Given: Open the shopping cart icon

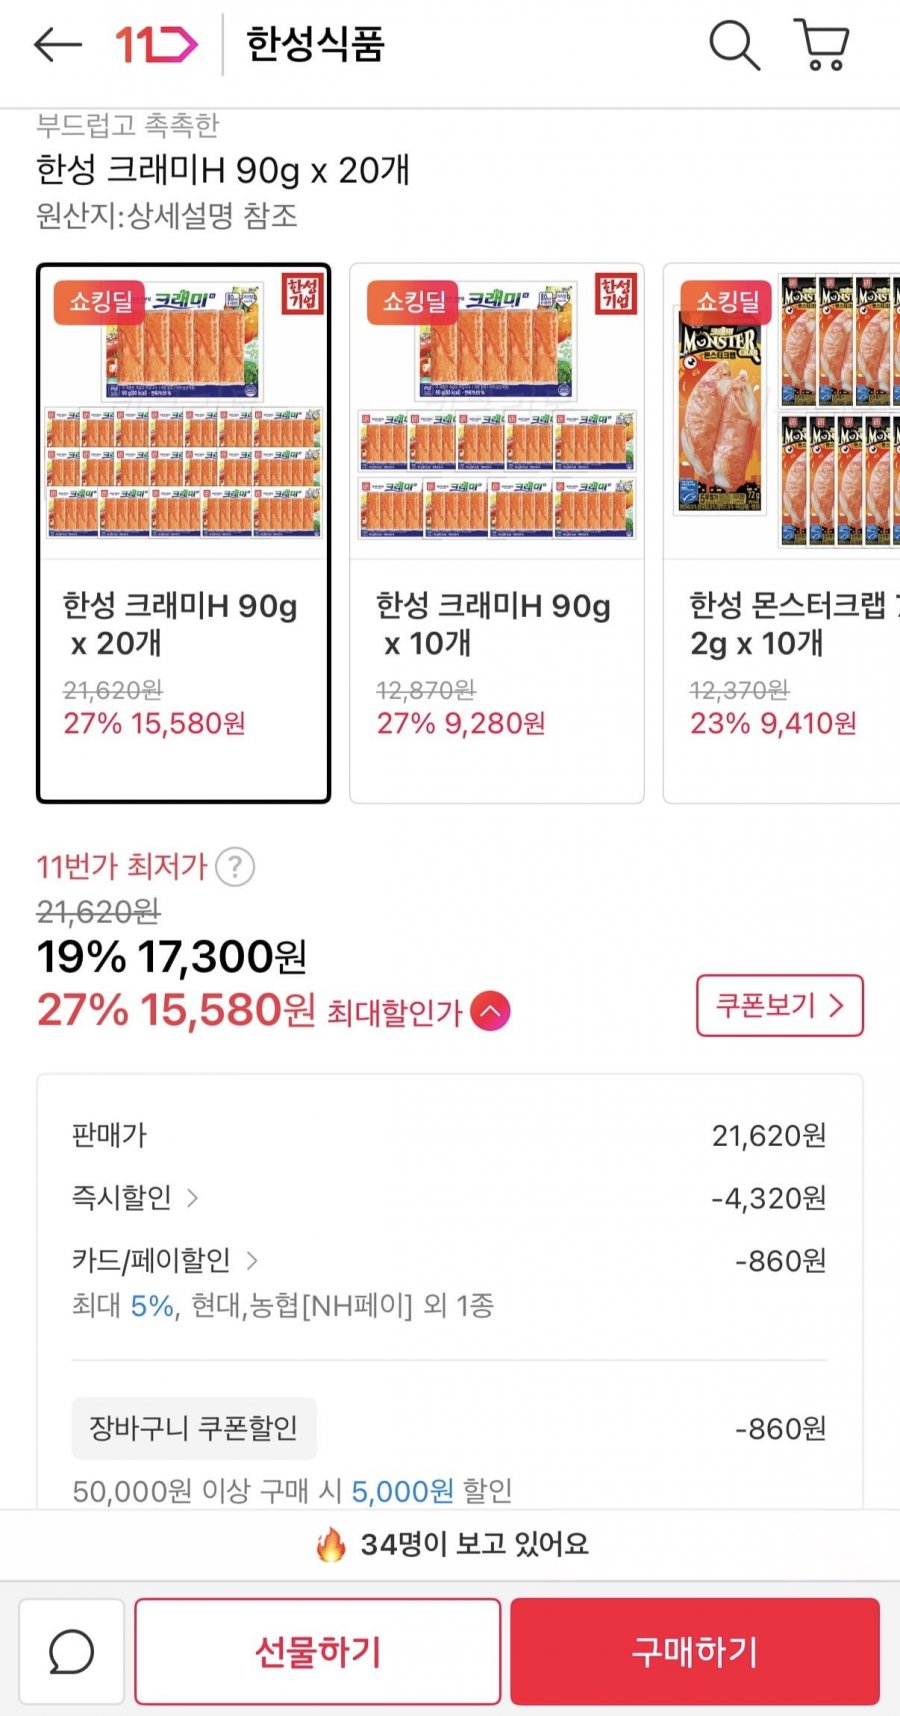Looking at the screenshot, I should click(x=822, y=45).
